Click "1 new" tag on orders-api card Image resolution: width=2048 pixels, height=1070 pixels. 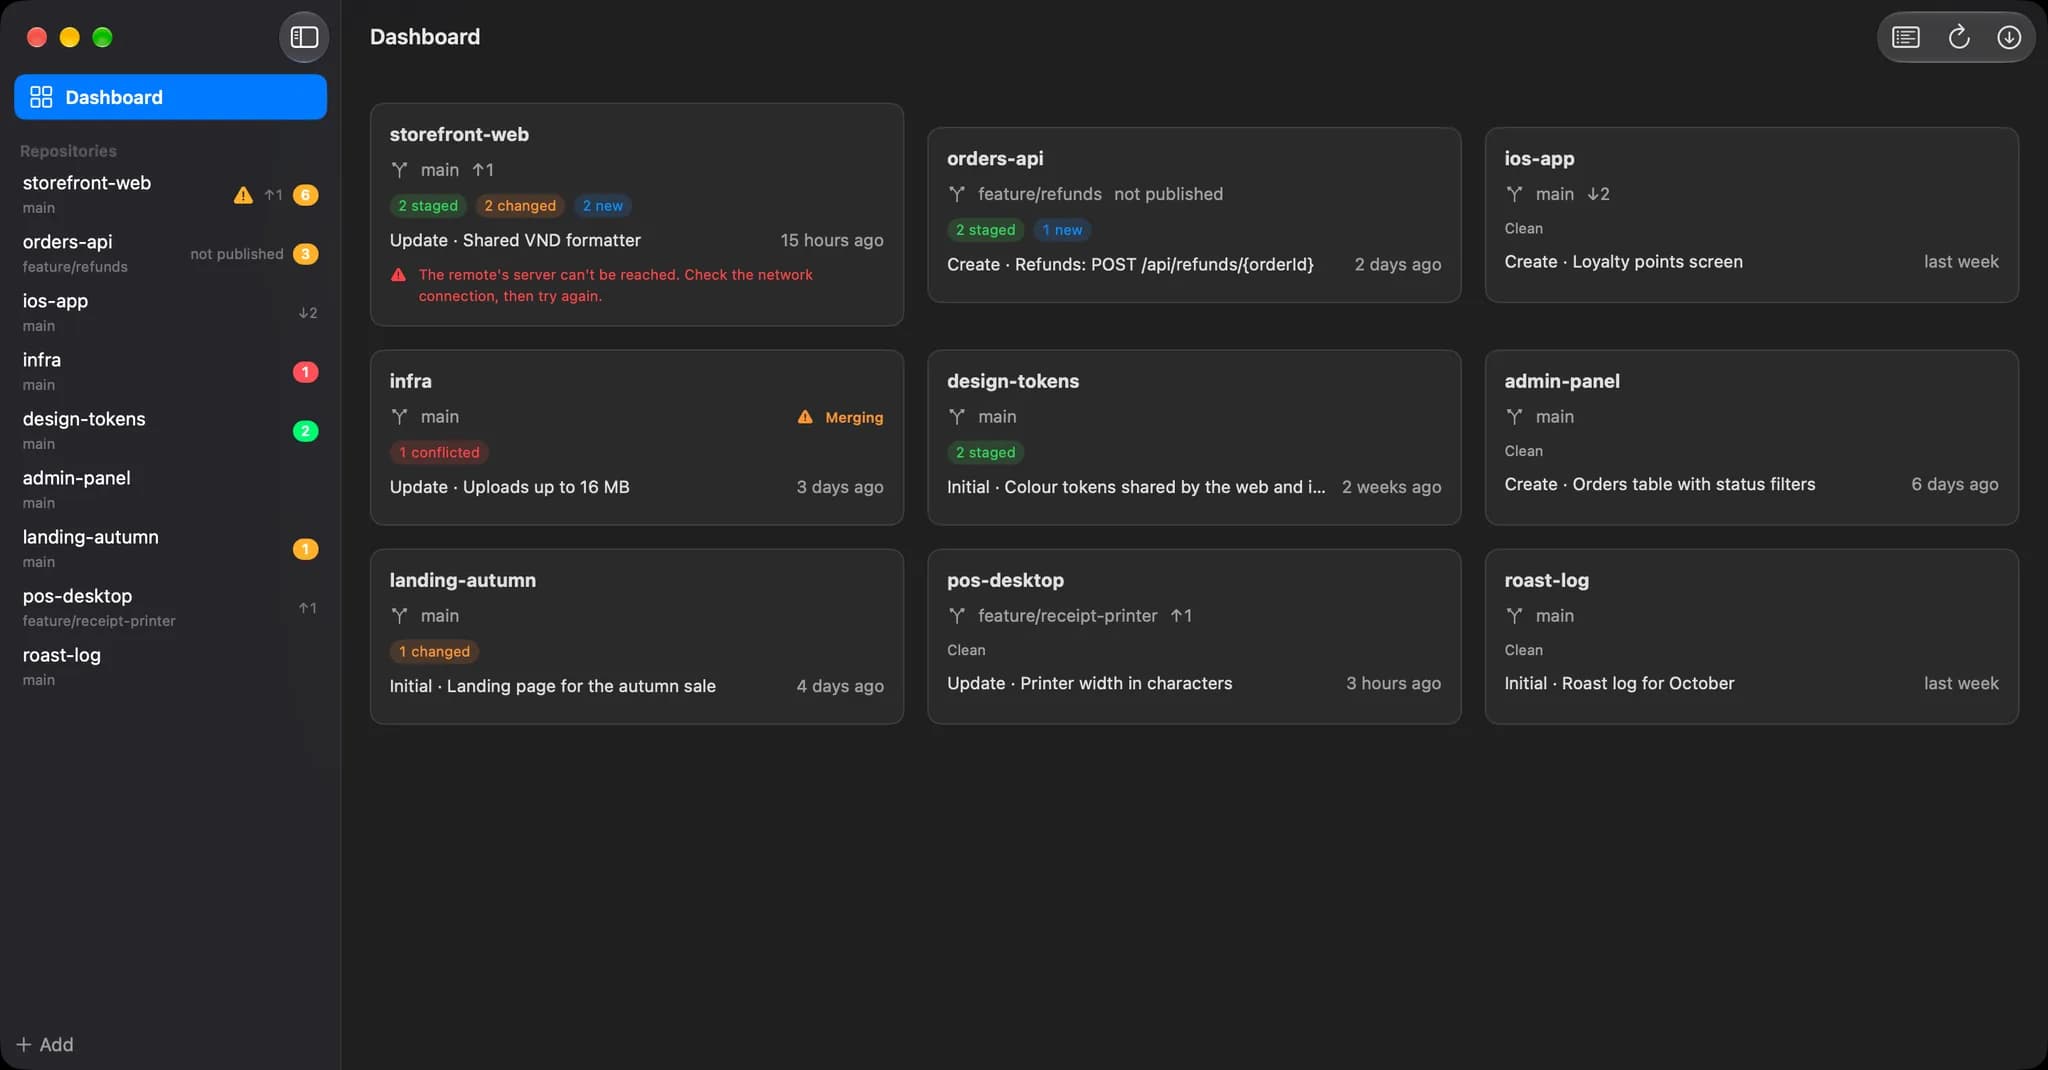tap(1062, 230)
